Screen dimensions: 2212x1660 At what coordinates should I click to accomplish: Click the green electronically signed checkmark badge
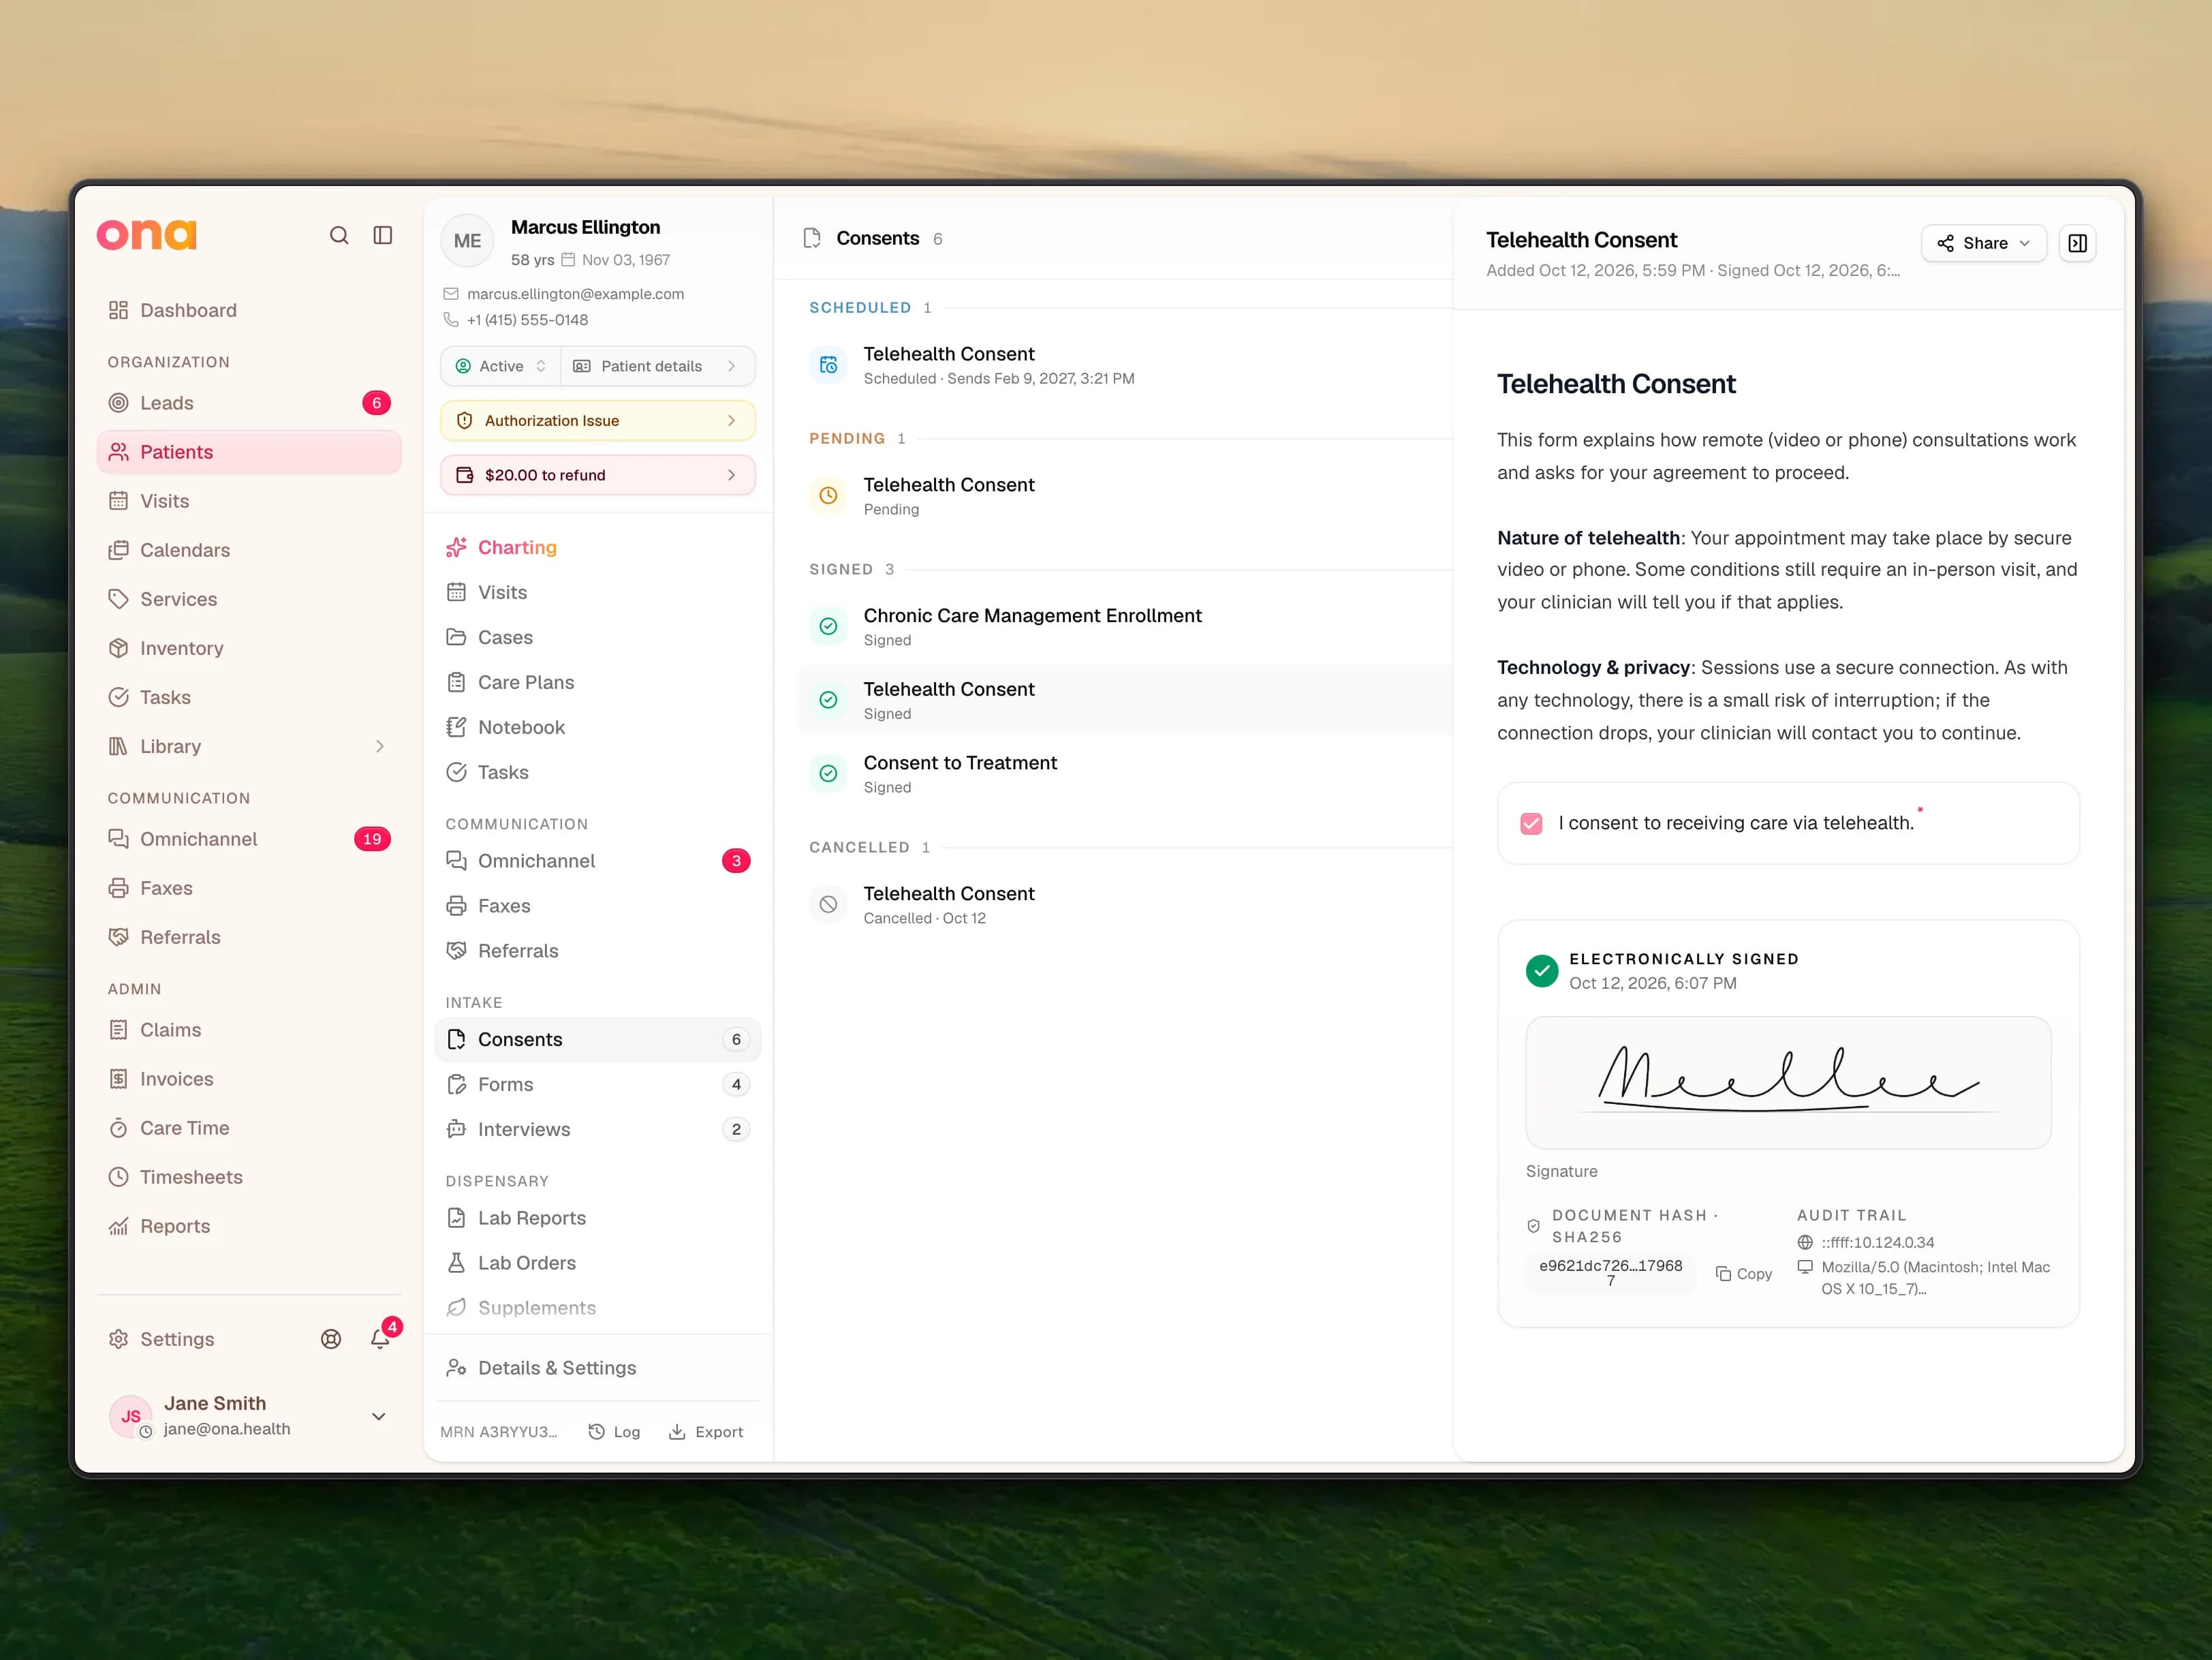tap(1541, 970)
